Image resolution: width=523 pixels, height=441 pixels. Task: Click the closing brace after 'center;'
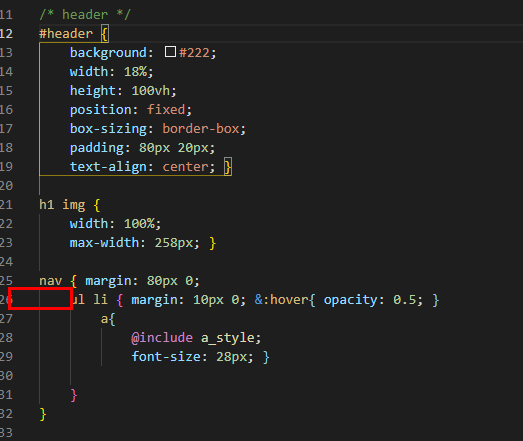click(x=228, y=167)
